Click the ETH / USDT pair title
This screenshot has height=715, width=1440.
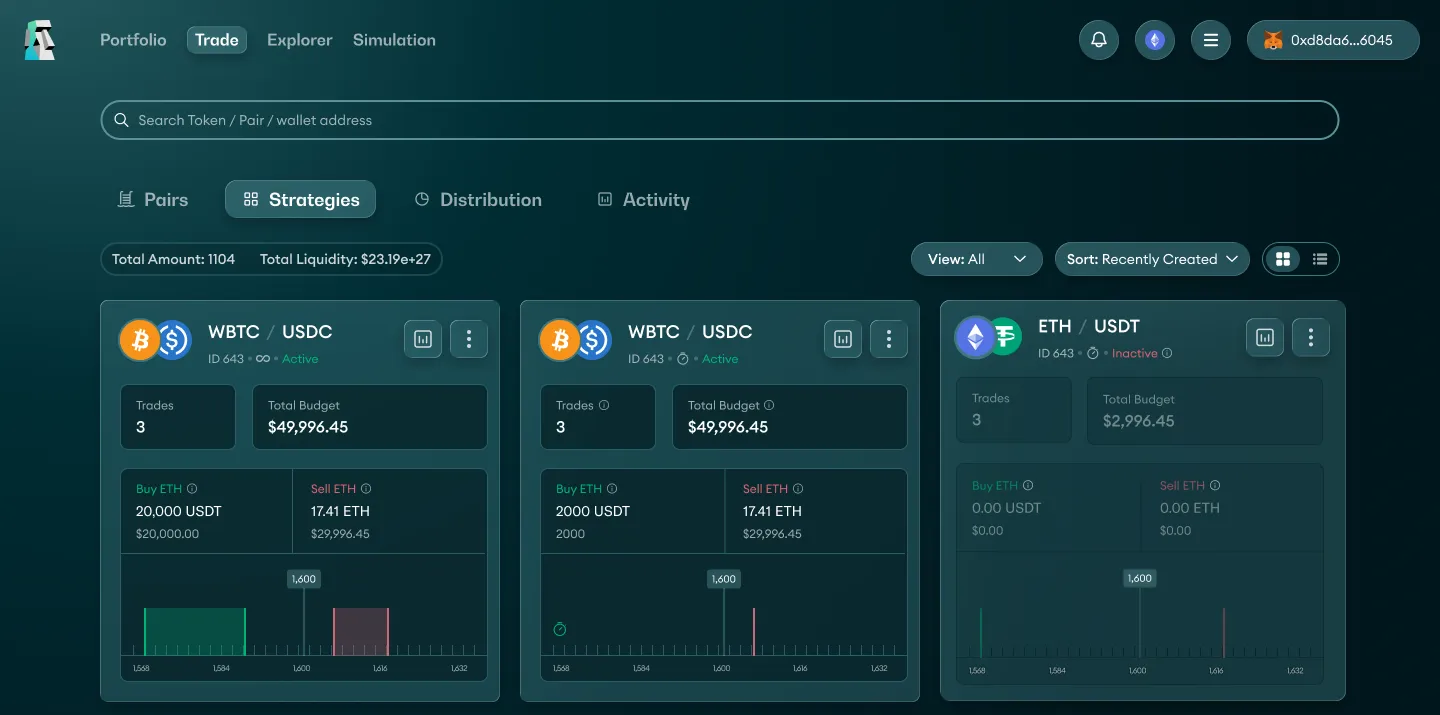(1089, 326)
